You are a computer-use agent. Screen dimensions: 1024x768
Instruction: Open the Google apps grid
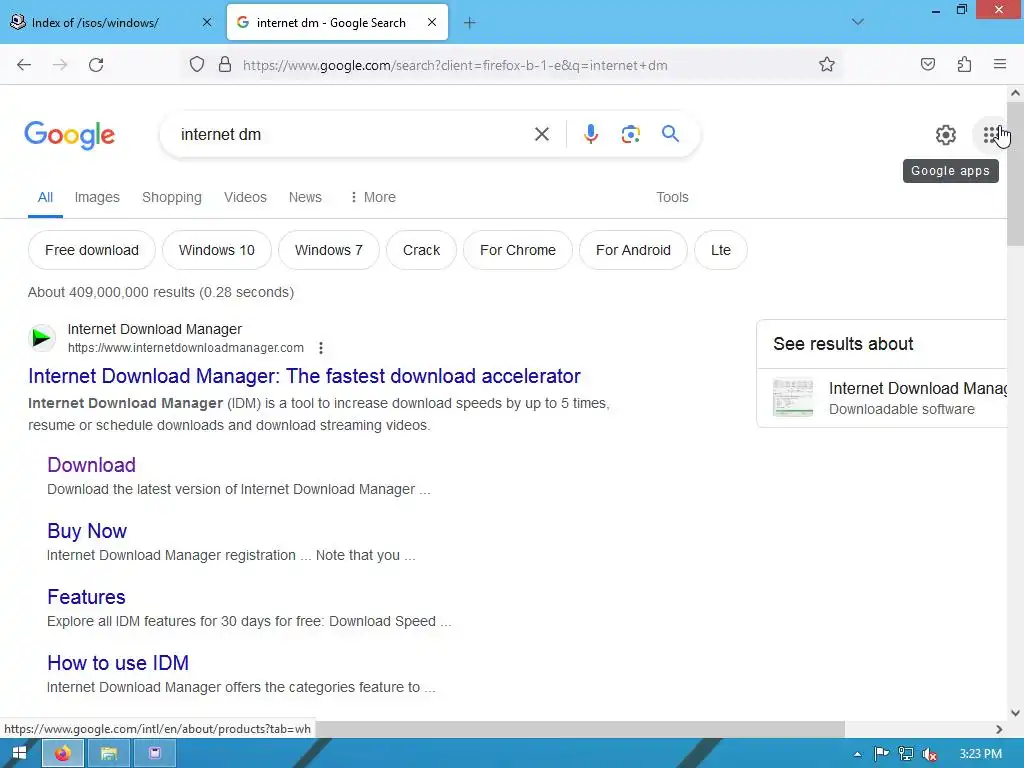tap(991, 135)
